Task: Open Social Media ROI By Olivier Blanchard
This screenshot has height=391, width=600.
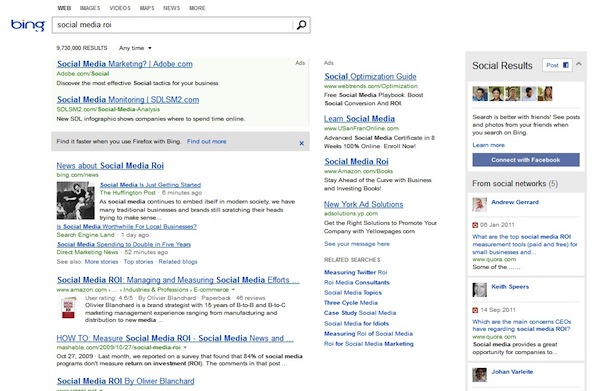Action: click(126, 381)
